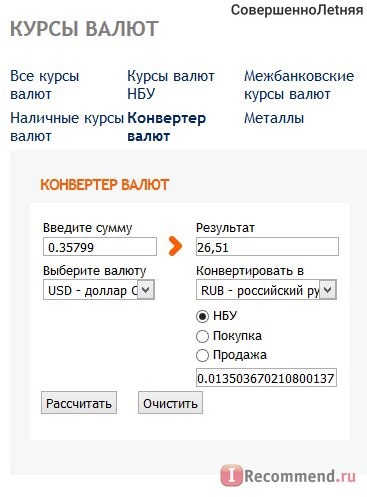
Task: Open Межбанковские курсы валют
Action: tap(299, 85)
